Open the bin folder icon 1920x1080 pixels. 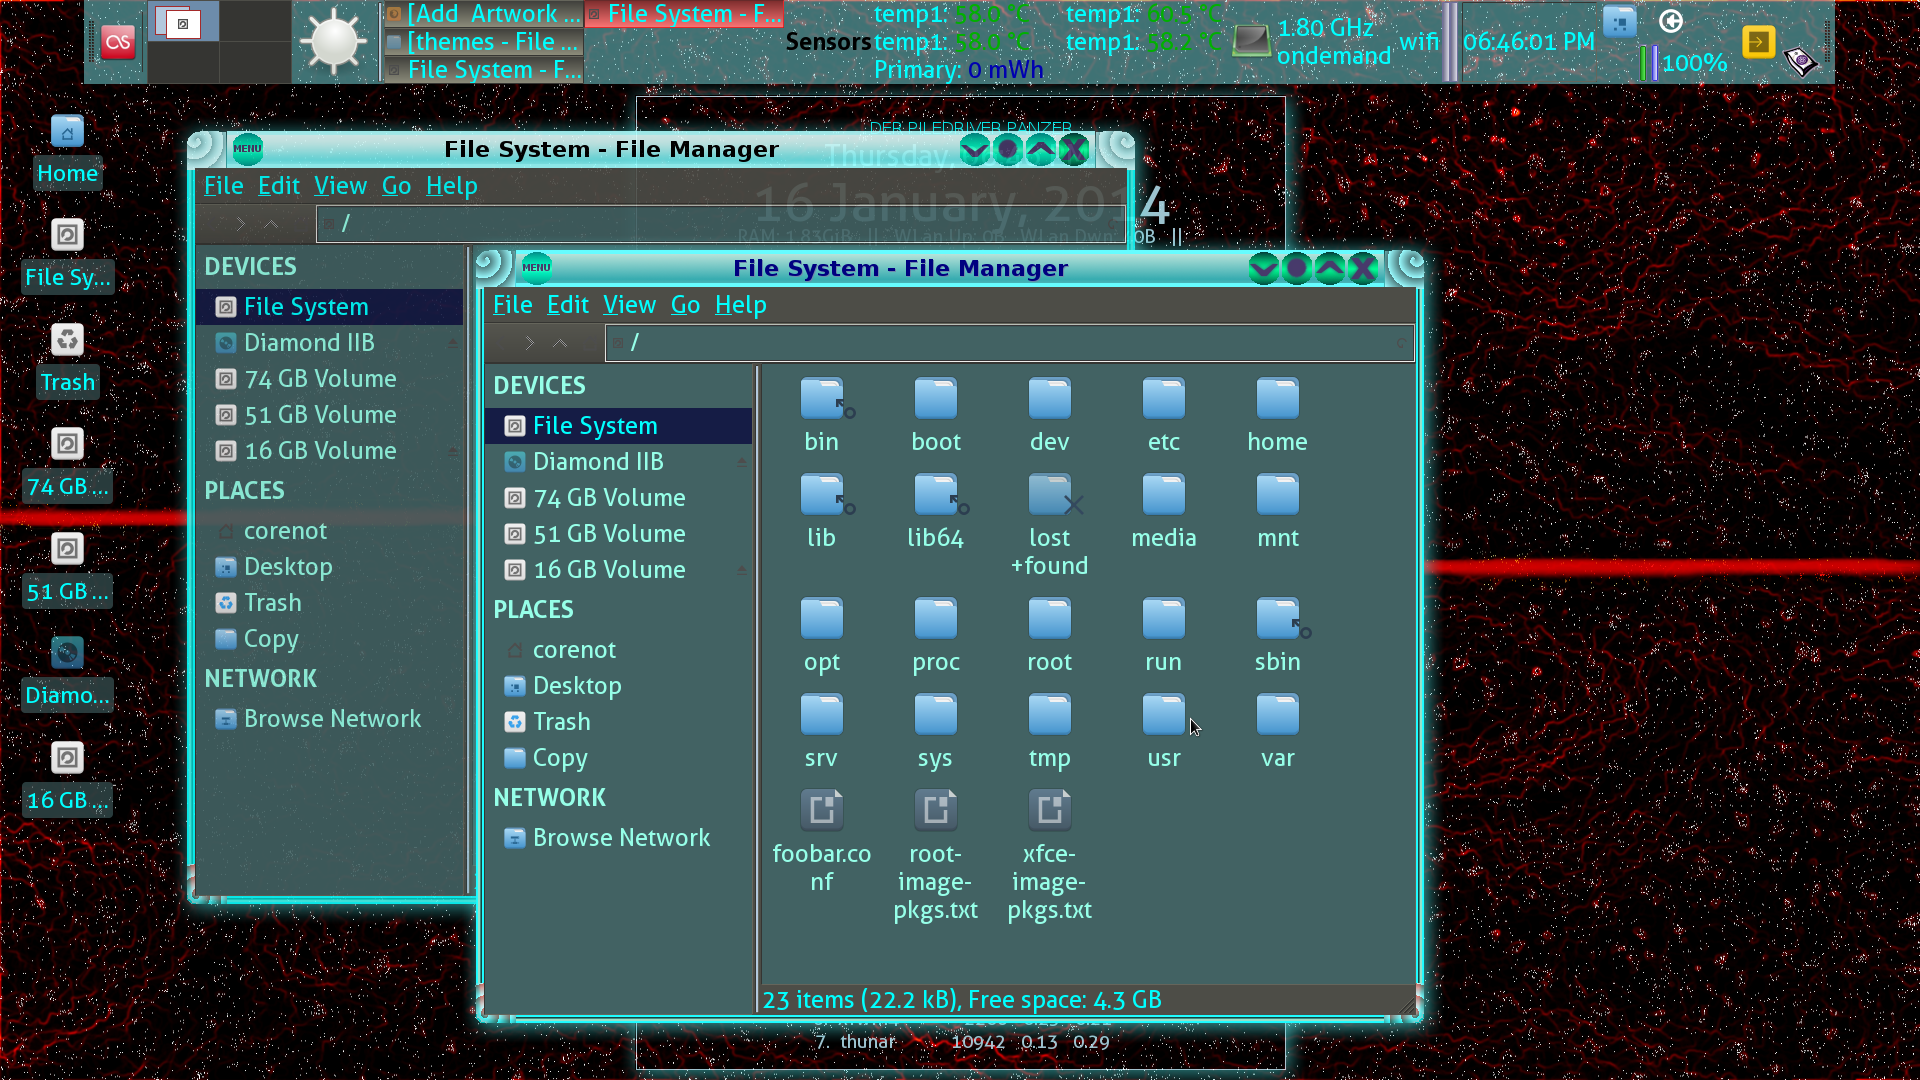click(x=822, y=400)
